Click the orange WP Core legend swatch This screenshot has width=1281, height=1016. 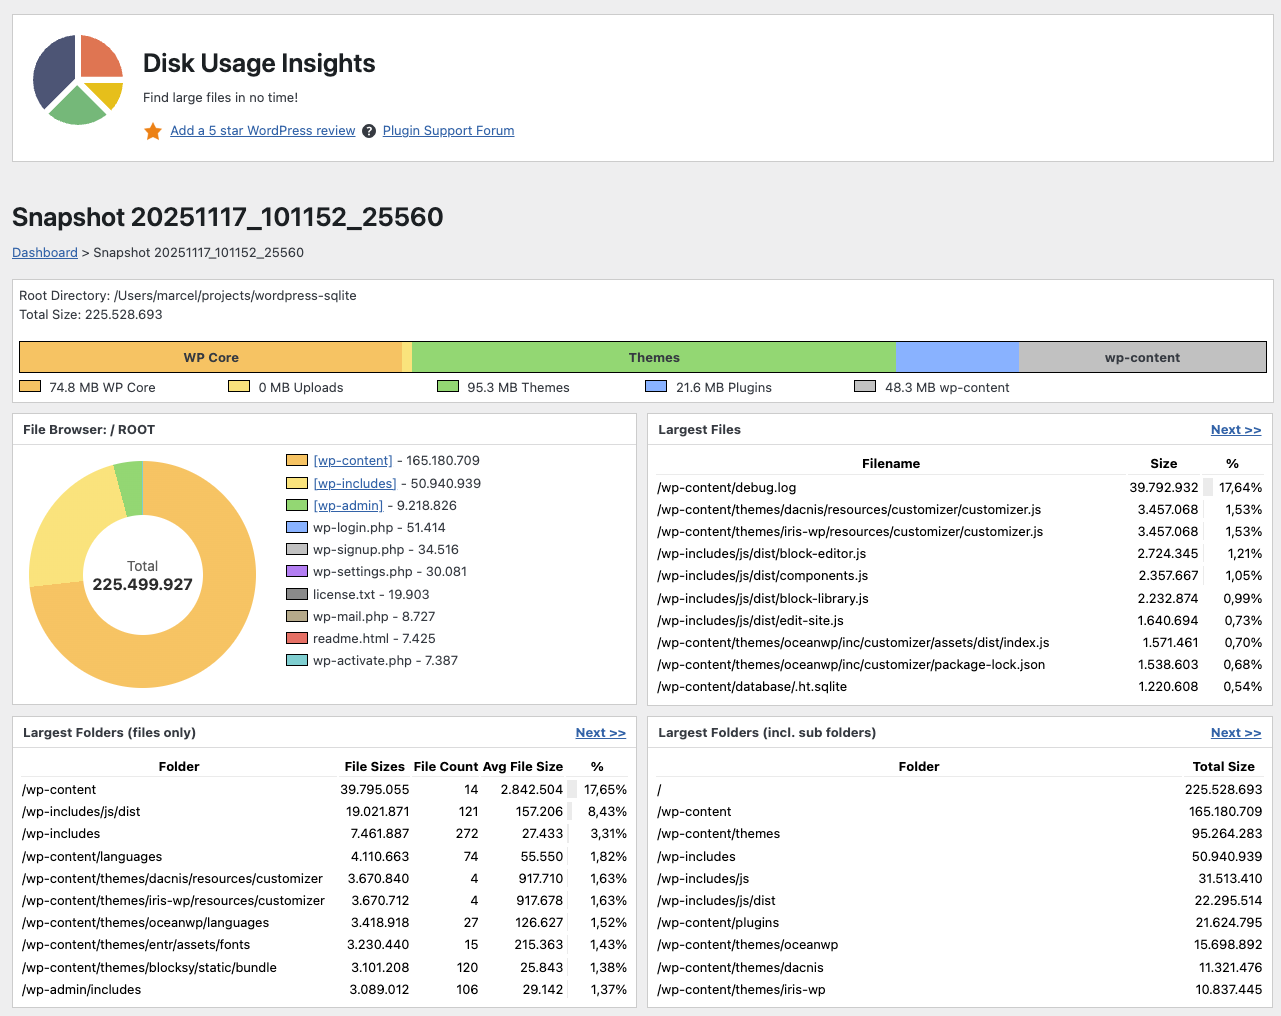(30, 387)
